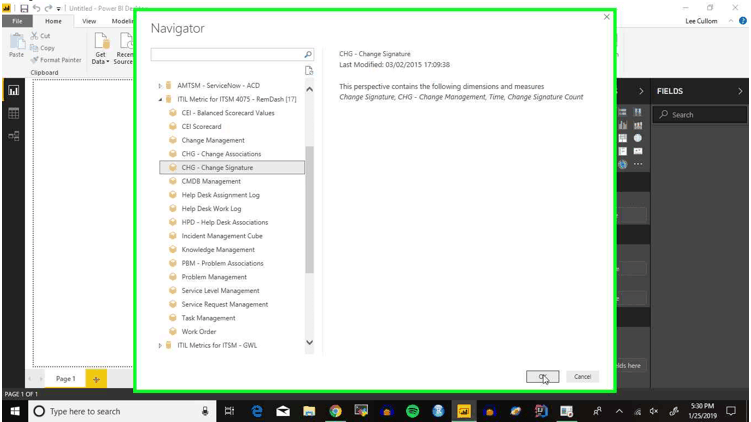Cancel the Navigator dialog
The height and width of the screenshot is (422, 751).
pos(582,376)
